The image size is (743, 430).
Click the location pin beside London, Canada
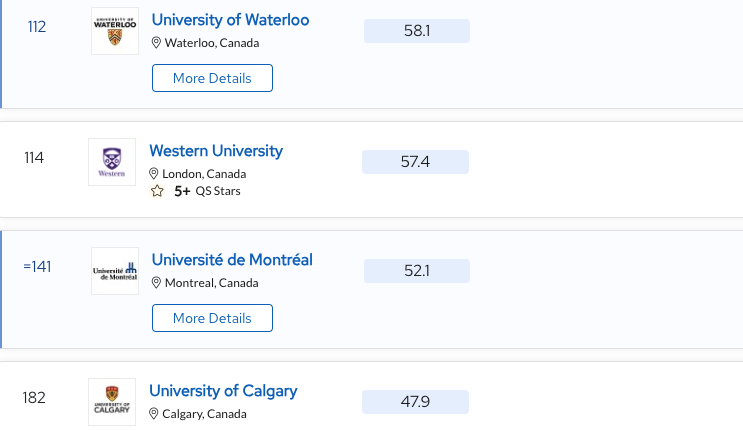[x=154, y=174]
